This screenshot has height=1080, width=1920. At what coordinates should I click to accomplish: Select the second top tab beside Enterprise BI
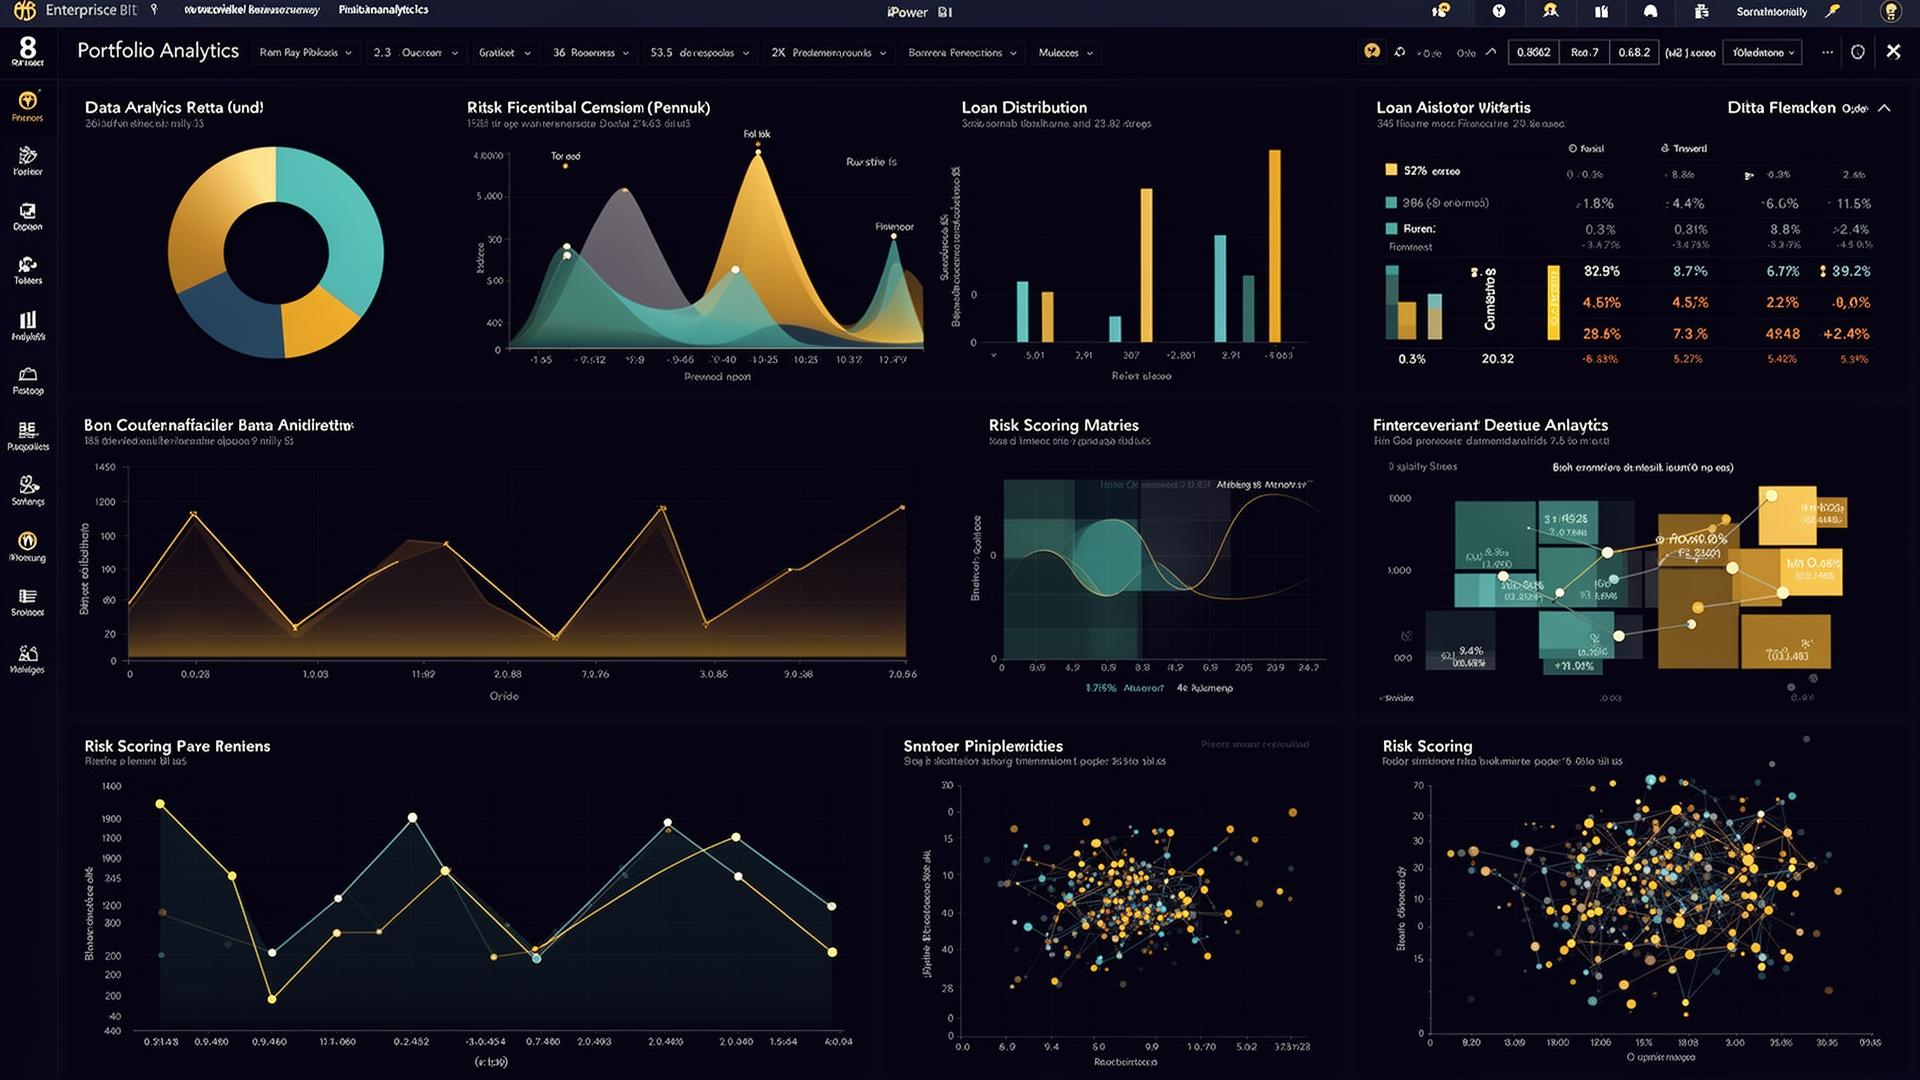pos(252,10)
